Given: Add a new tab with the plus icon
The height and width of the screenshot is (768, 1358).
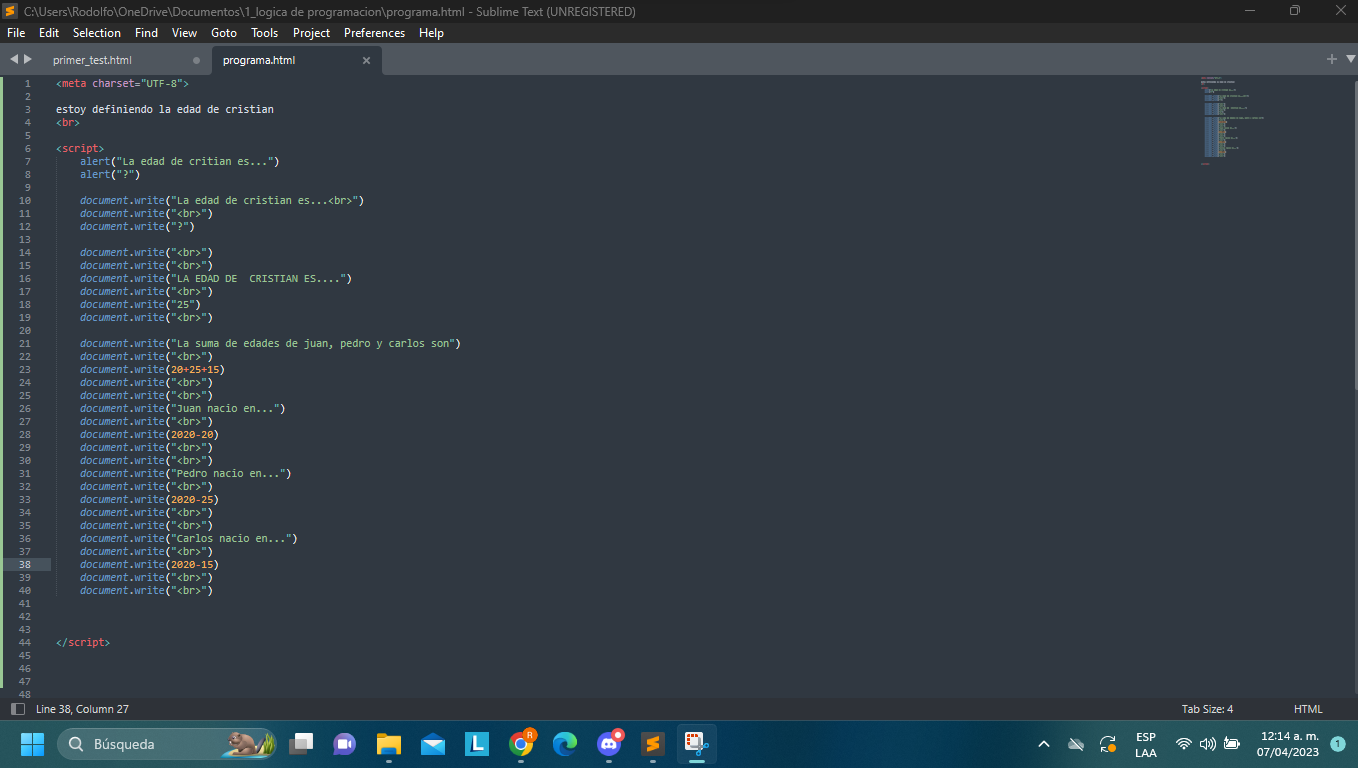Looking at the screenshot, I should click(x=1331, y=60).
